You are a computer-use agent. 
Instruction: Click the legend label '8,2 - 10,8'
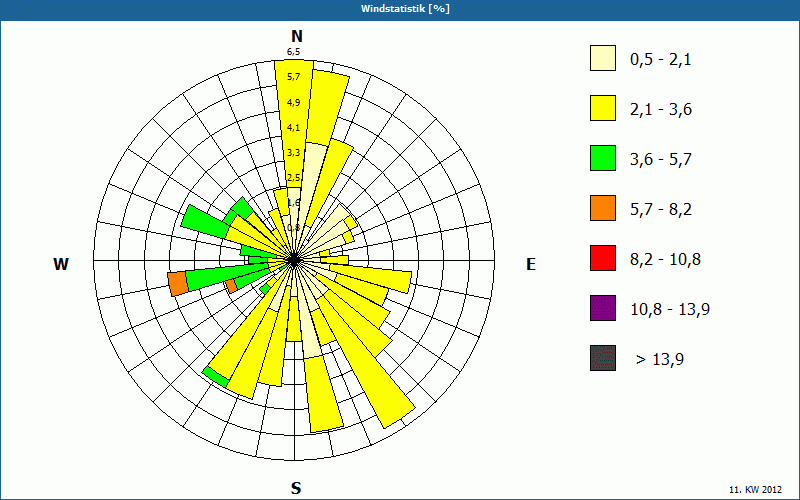665,260
